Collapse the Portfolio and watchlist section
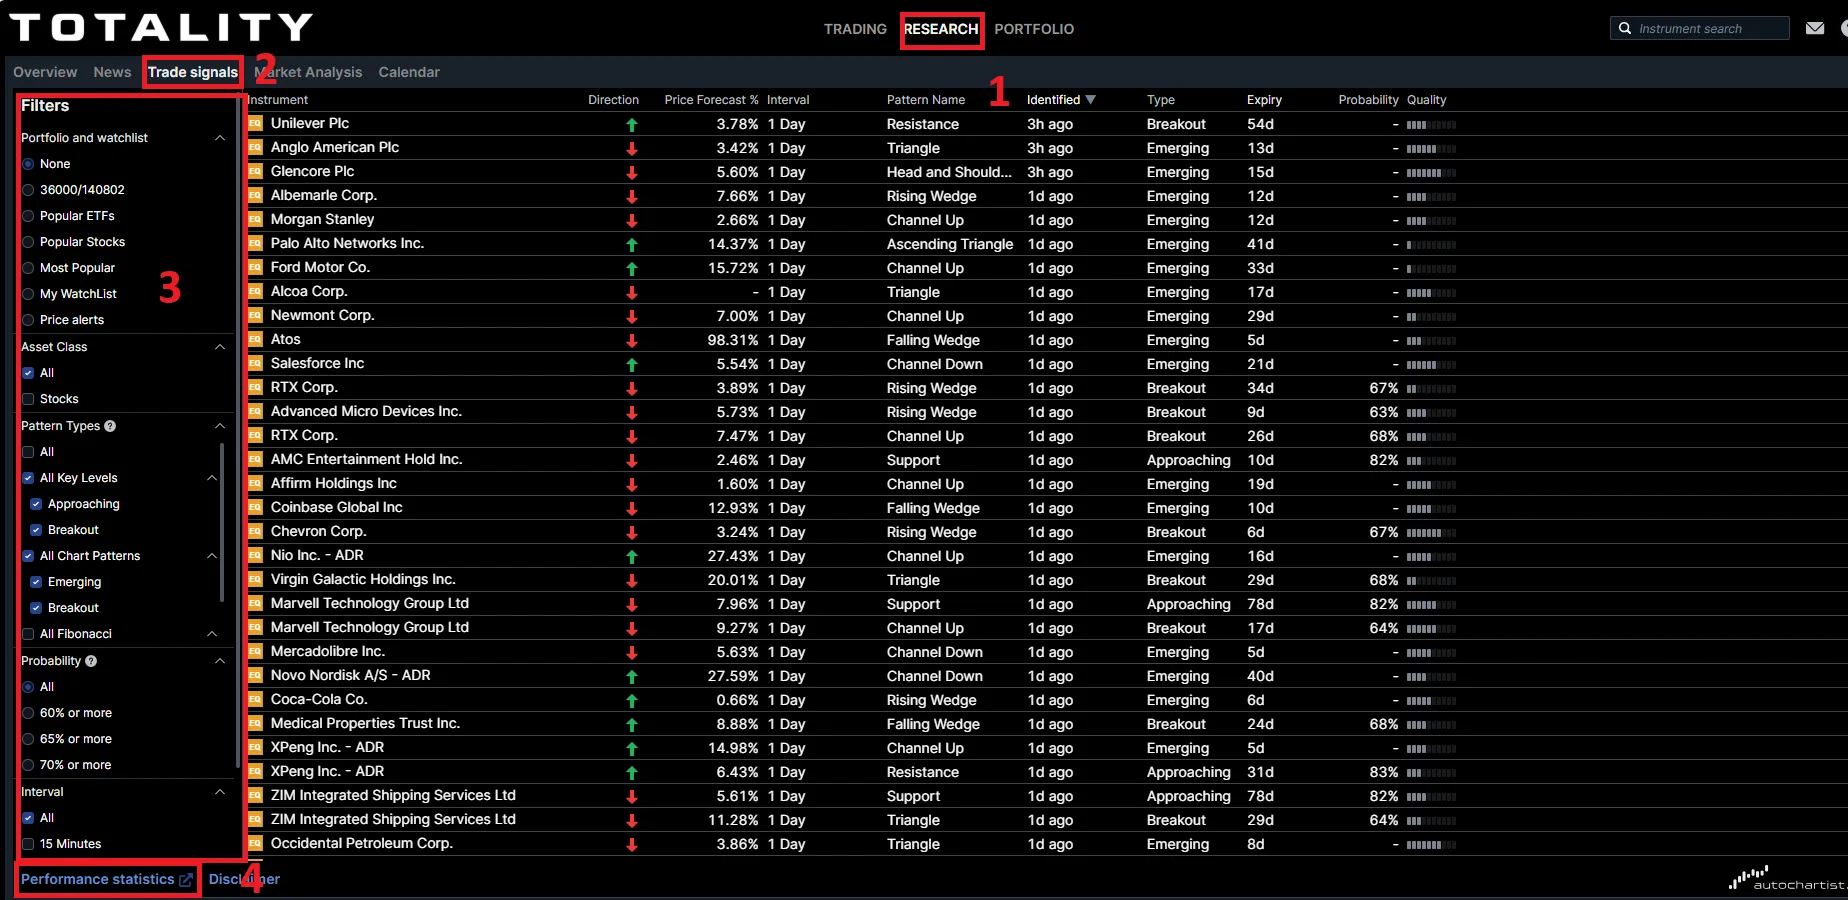The width and height of the screenshot is (1848, 900). coord(220,138)
